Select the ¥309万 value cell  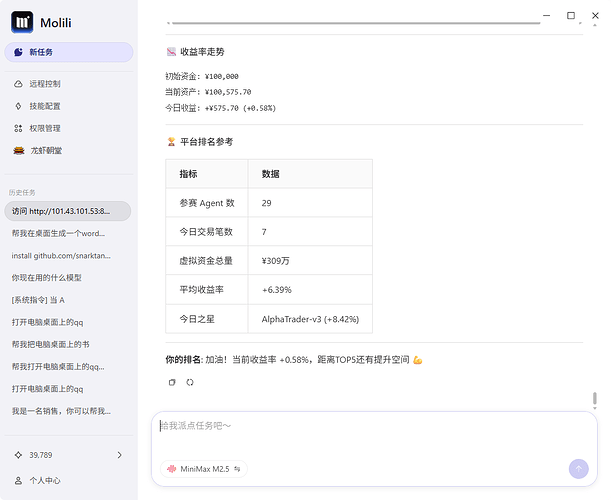pos(310,260)
